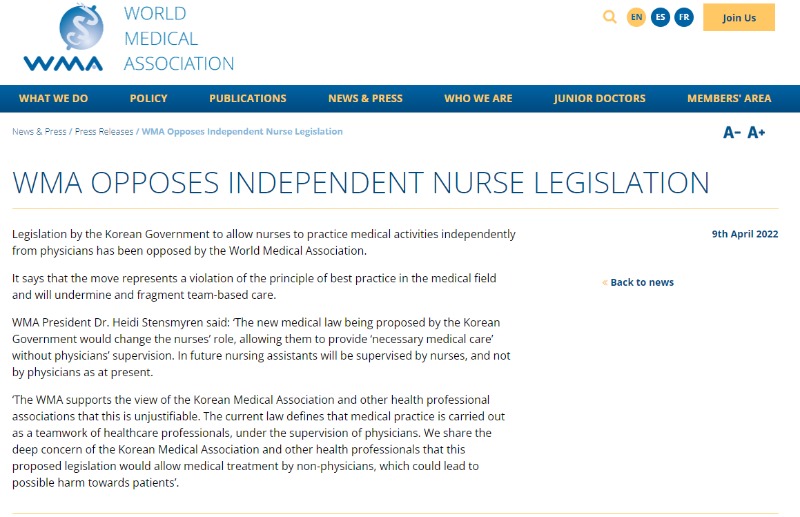Click the Back to news link
Image resolution: width=800 pixels, height=517 pixels.
pos(642,282)
